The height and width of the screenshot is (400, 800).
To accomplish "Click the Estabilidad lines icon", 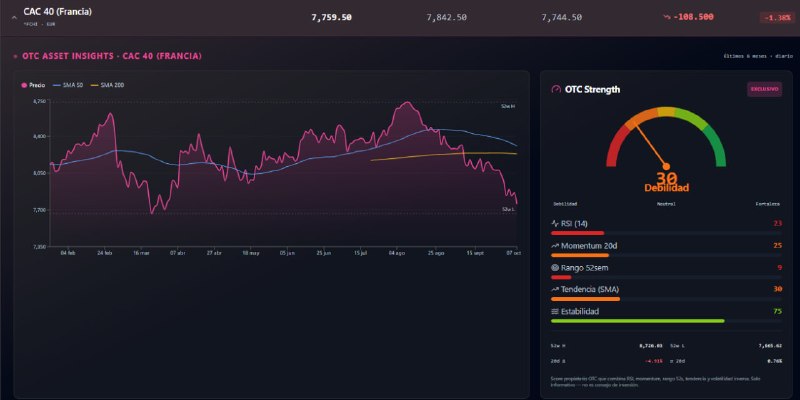I will pyautogui.click(x=555, y=311).
